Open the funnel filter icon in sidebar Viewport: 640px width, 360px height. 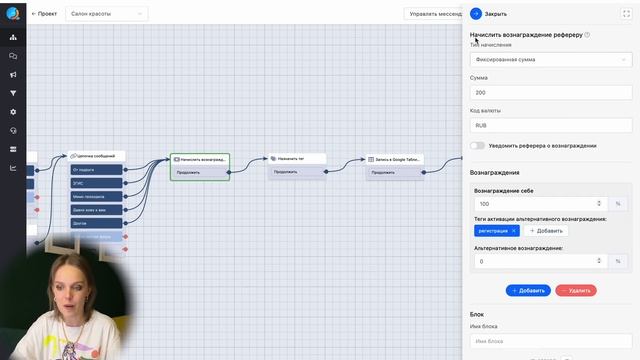[x=13, y=93]
